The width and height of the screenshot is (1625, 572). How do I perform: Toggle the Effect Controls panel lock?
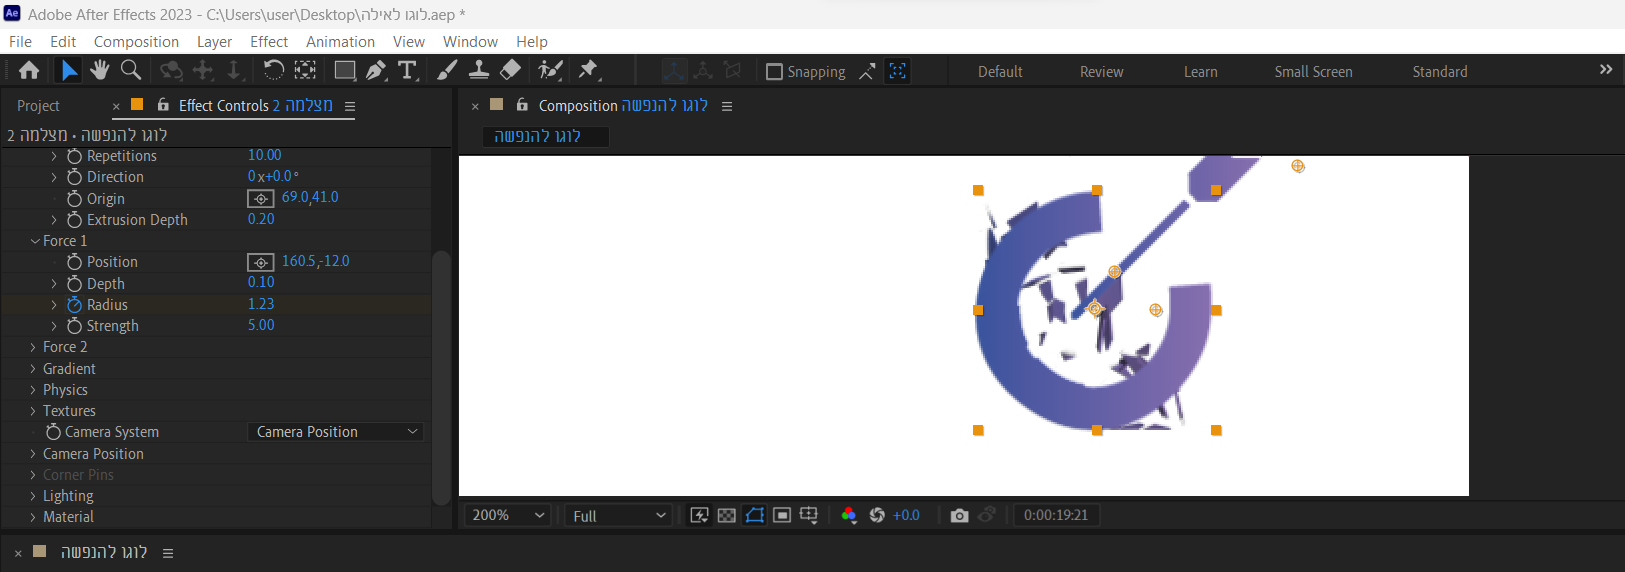163,104
